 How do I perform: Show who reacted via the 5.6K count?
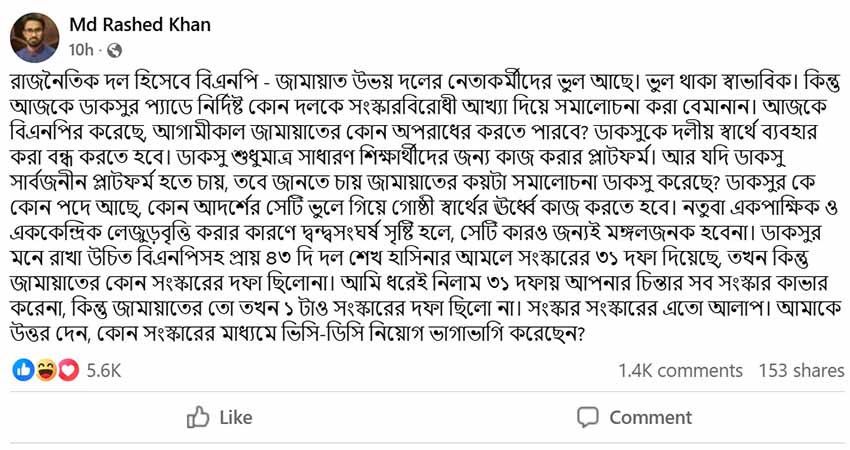[104, 370]
